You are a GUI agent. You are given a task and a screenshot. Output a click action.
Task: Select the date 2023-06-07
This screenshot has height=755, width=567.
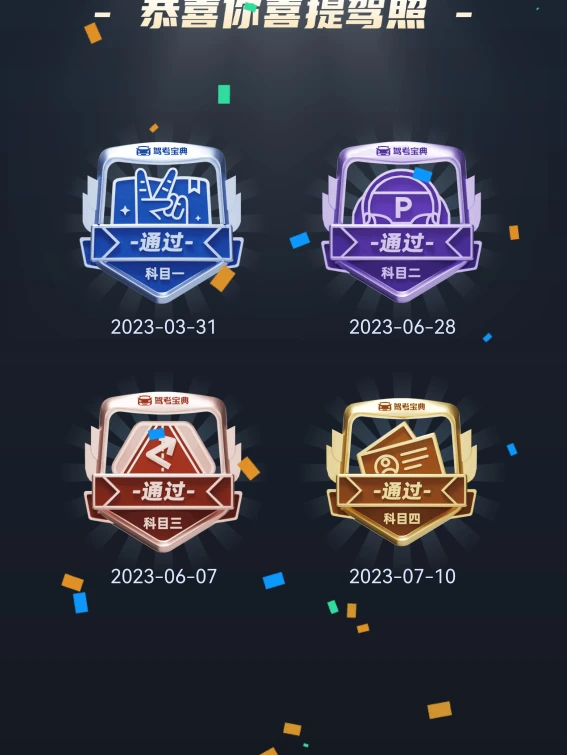pyautogui.click(x=164, y=576)
